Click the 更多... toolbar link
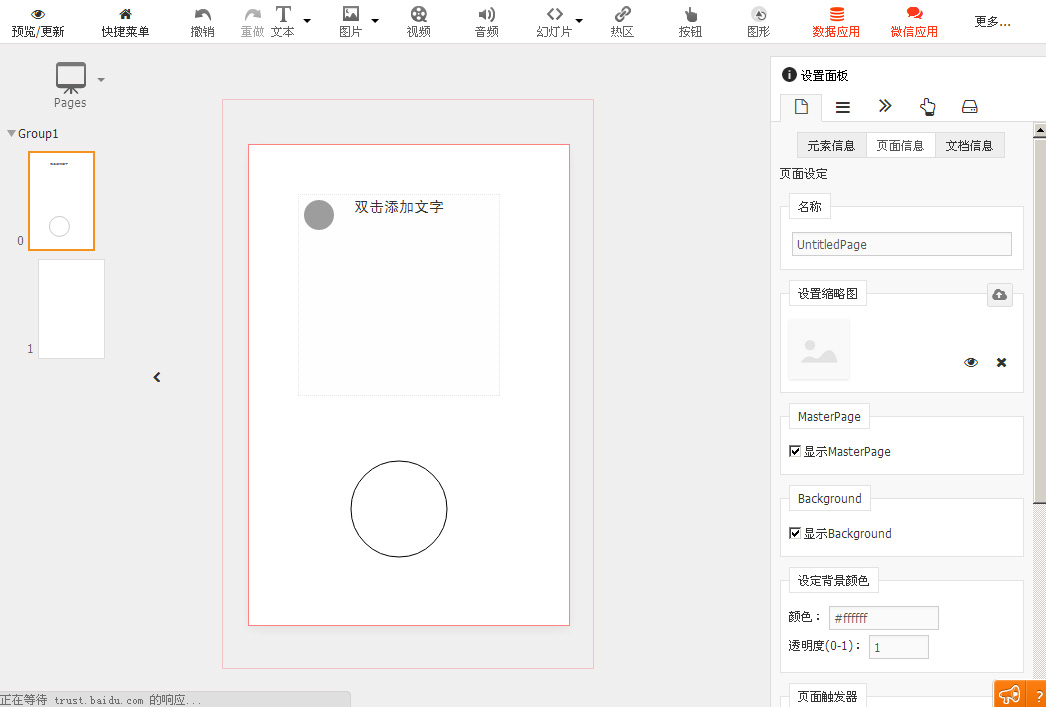The width and height of the screenshot is (1046, 707). click(x=992, y=22)
